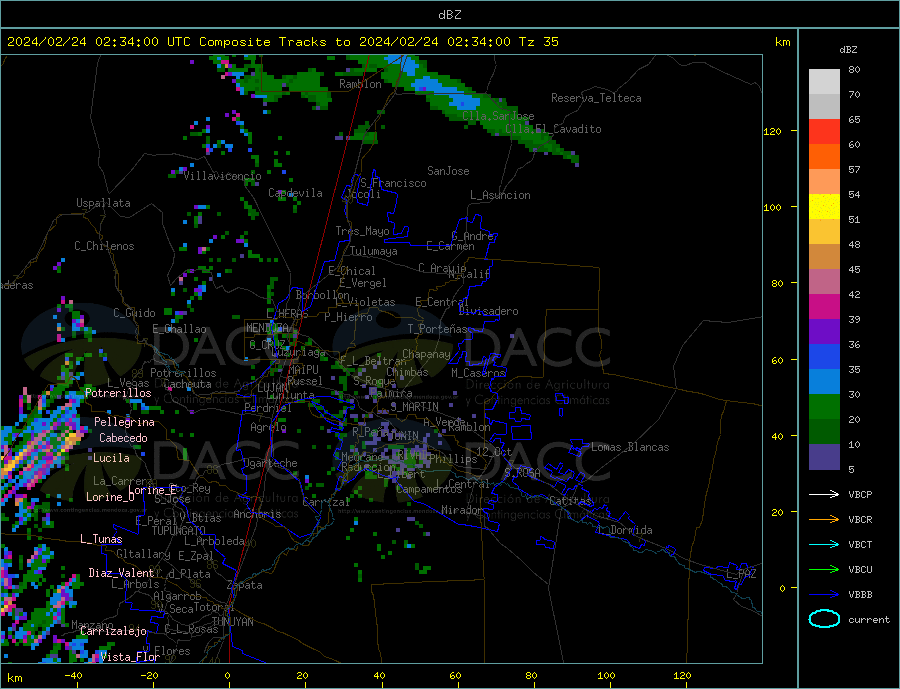Click the 5 dBZ dark purple swatch
The height and width of the screenshot is (689, 900).
click(824, 457)
